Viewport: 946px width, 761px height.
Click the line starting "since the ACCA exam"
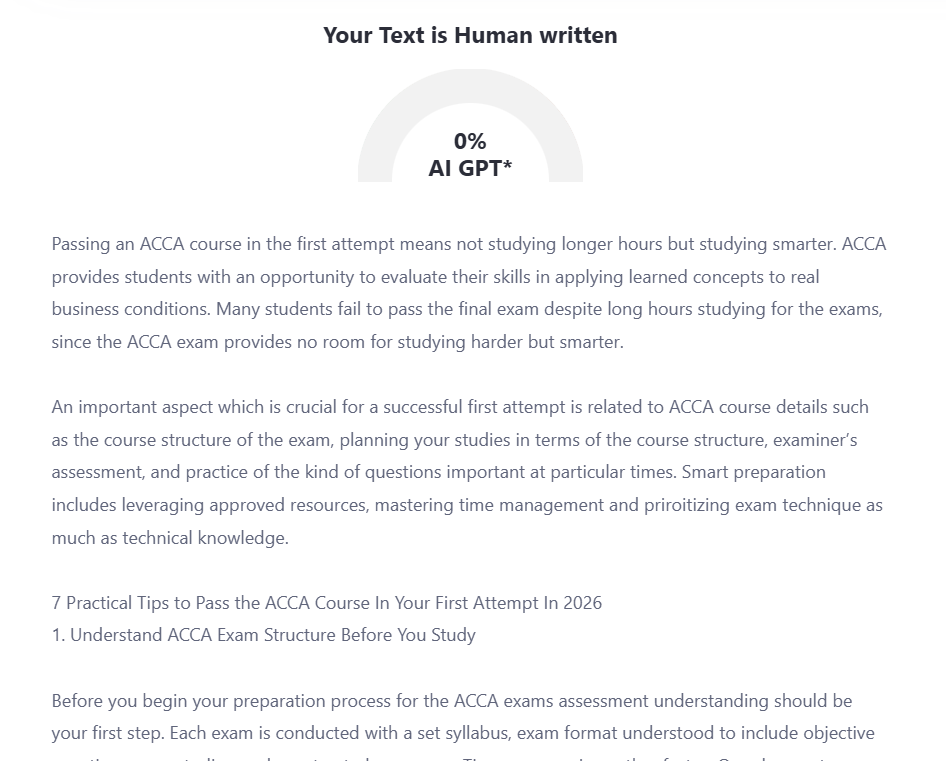[337, 342]
